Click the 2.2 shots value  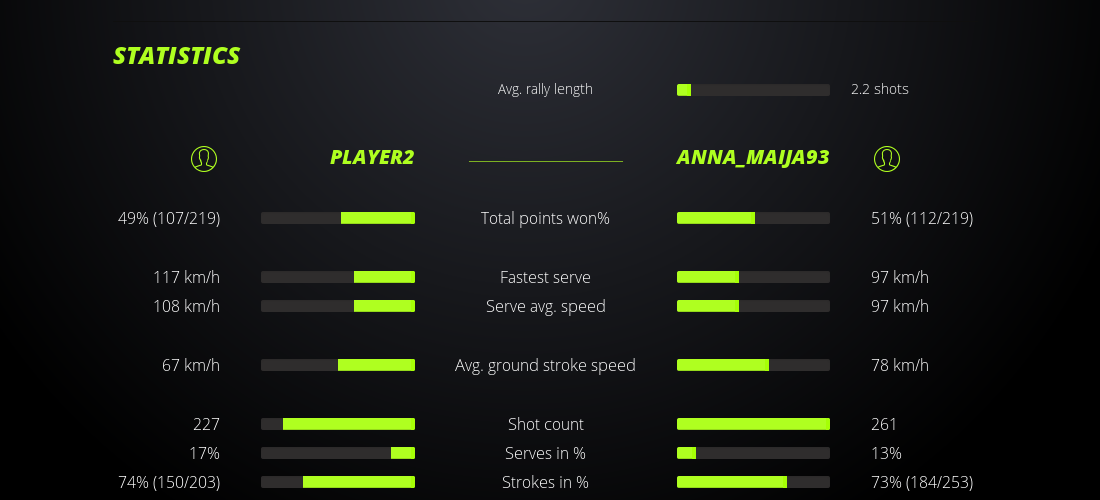pyautogui.click(x=880, y=89)
